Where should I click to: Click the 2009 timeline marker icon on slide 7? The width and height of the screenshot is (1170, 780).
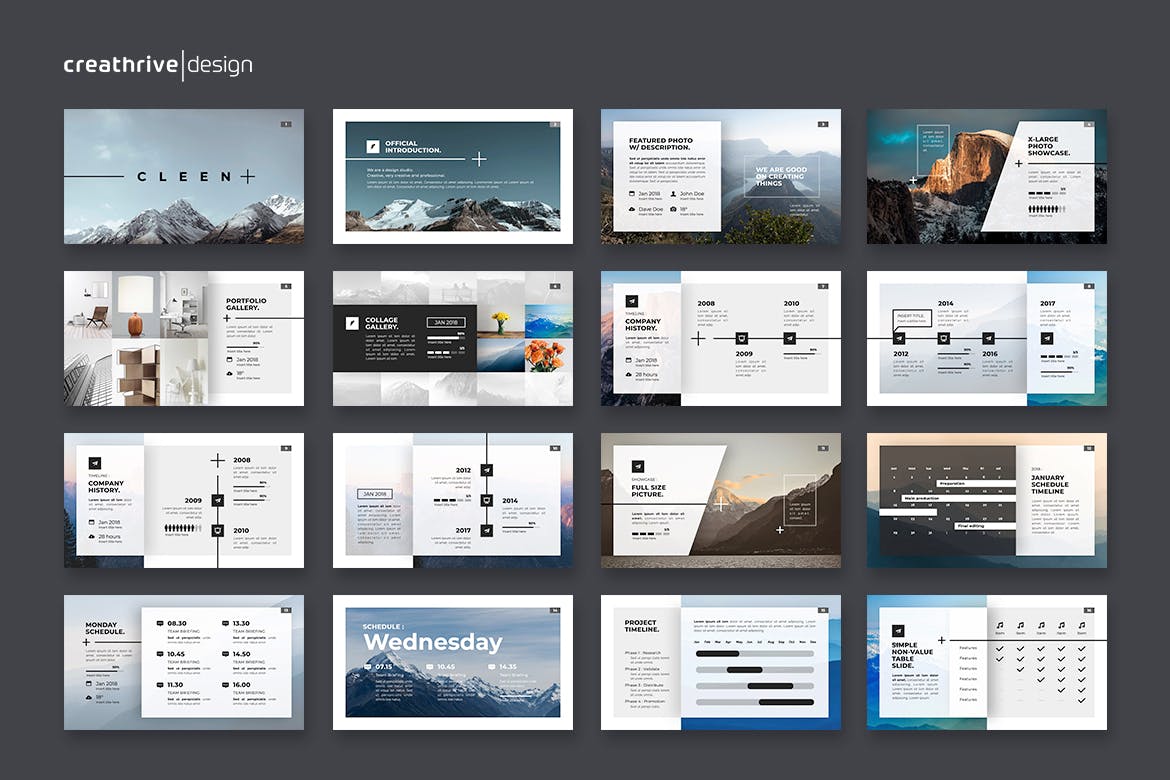(x=743, y=338)
